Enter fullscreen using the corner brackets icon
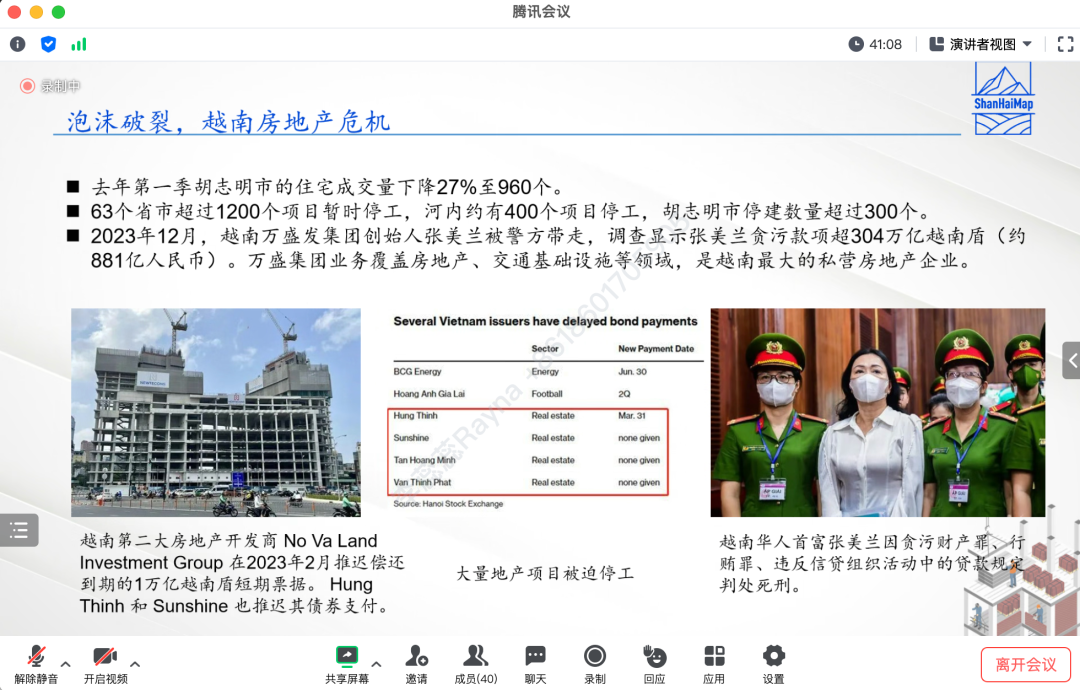 (x=1065, y=45)
